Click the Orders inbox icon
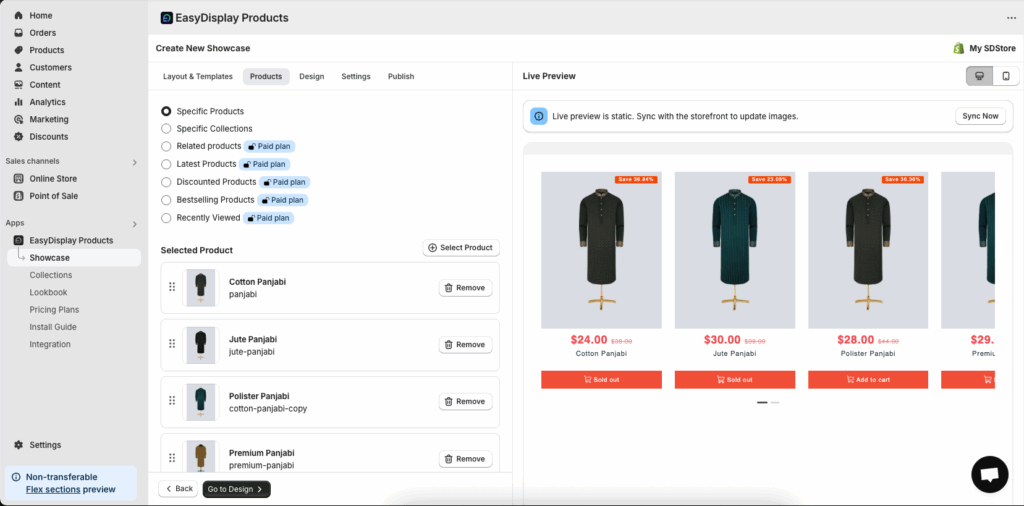This screenshot has height=506, width=1024. tap(18, 33)
